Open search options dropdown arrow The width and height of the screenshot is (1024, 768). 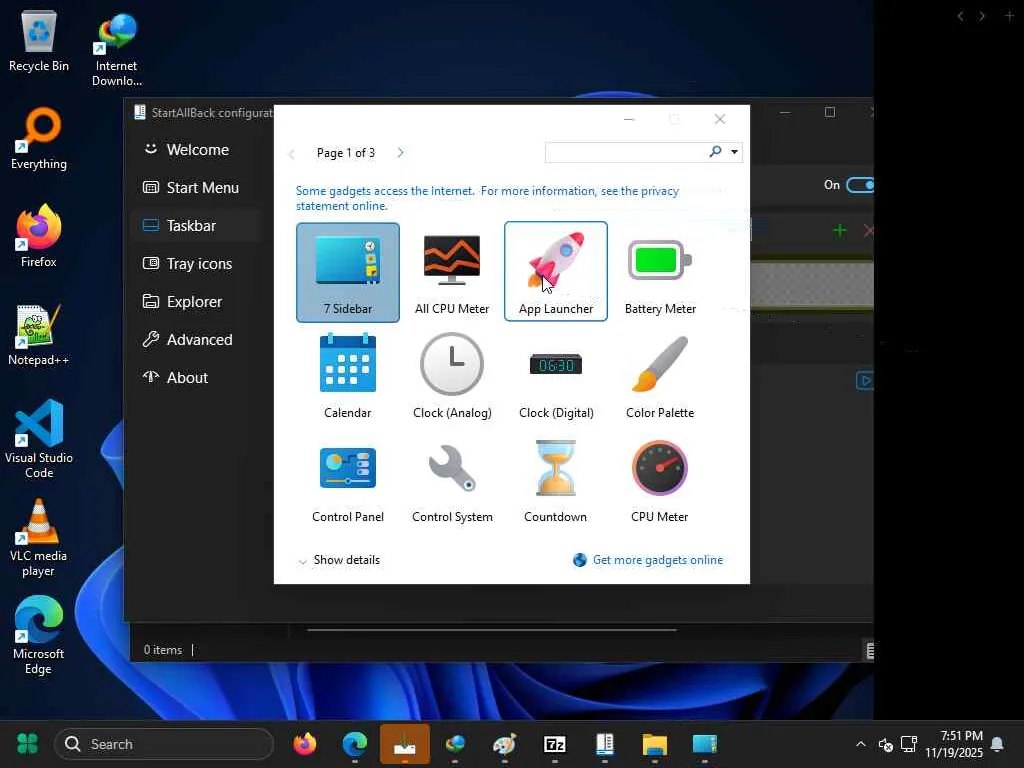[735, 152]
